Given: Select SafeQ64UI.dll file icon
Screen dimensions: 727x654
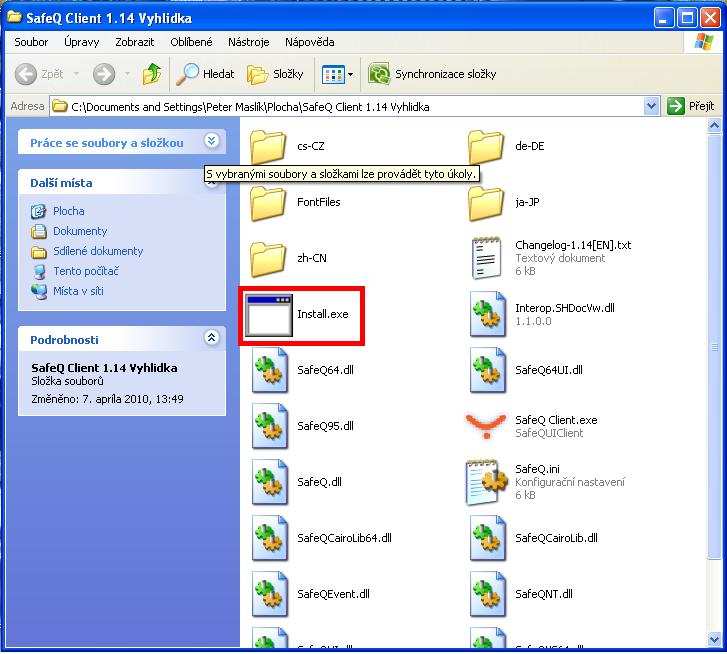Looking at the screenshot, I should coord(487,370).
